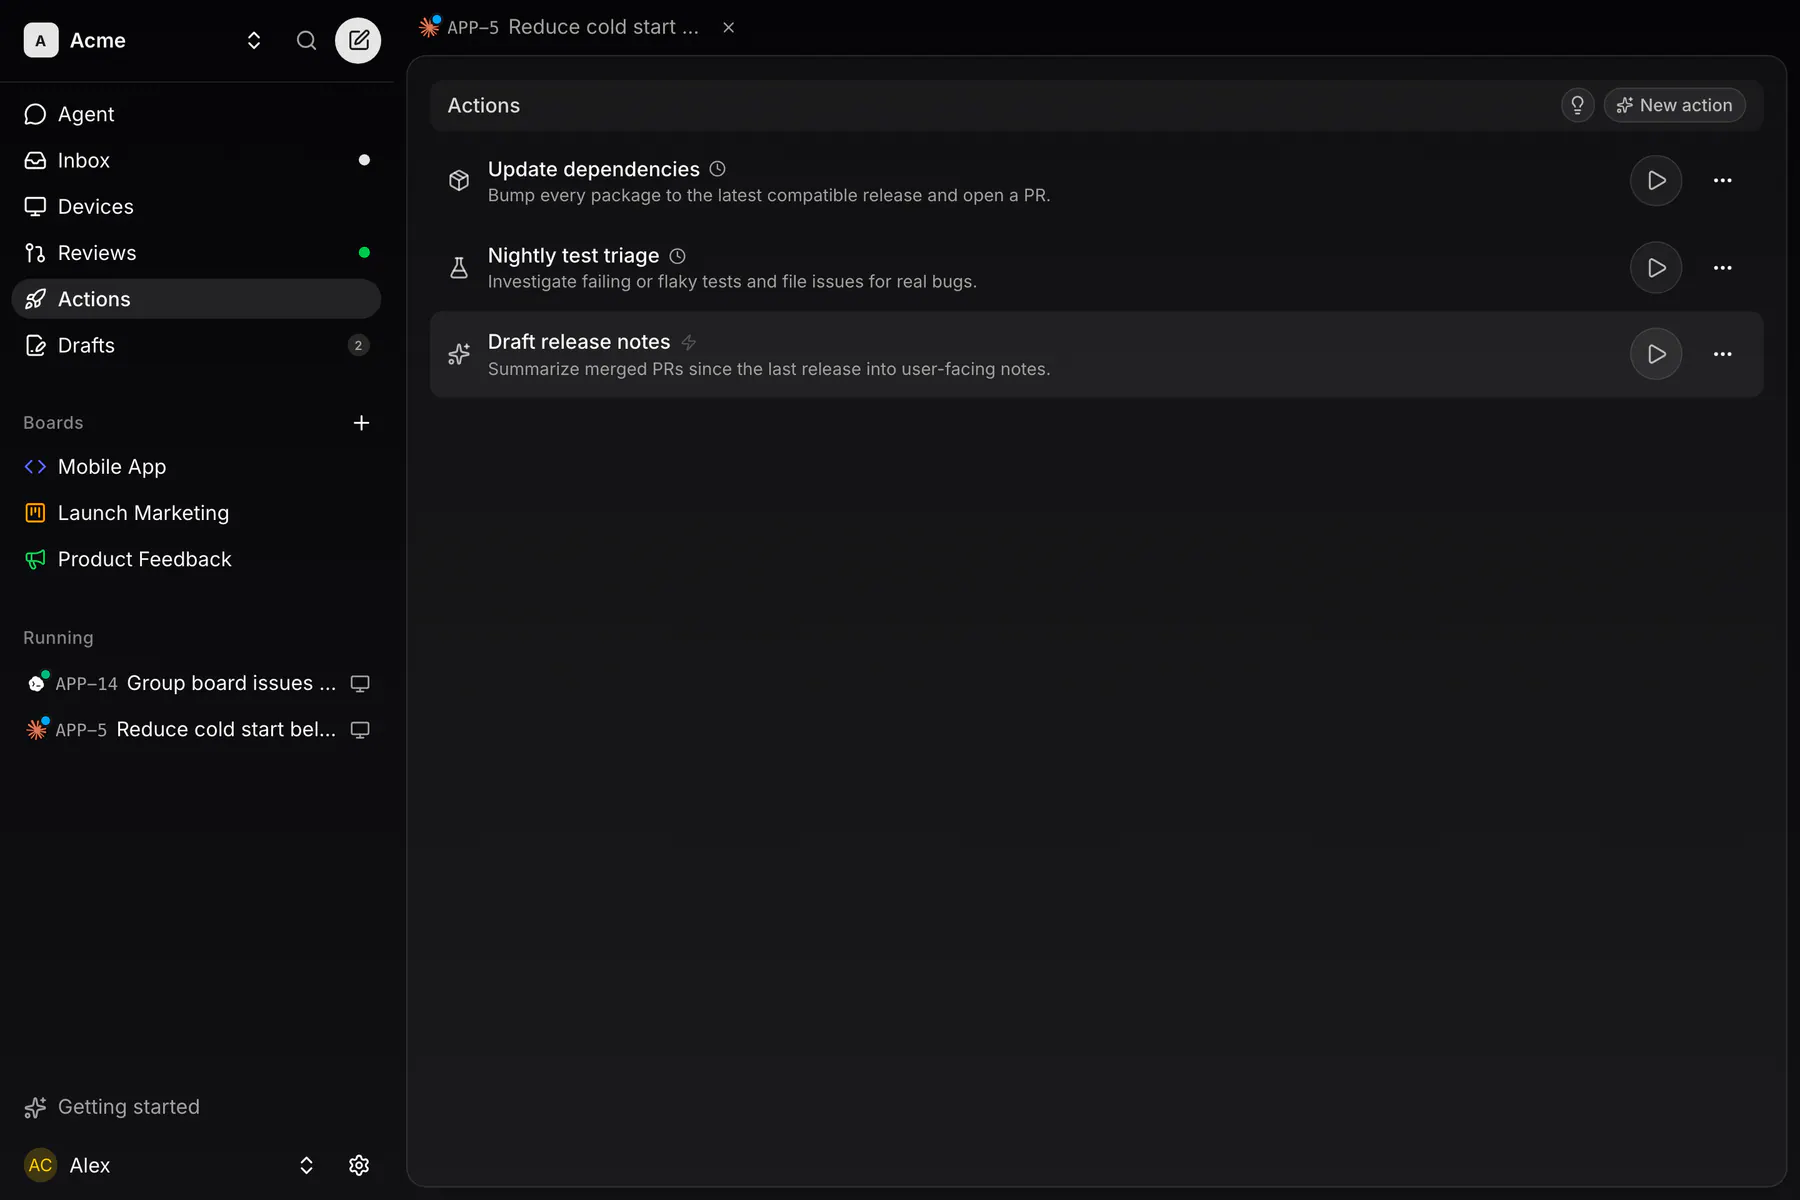Run the Nightly test triage action

[1656, 268]
